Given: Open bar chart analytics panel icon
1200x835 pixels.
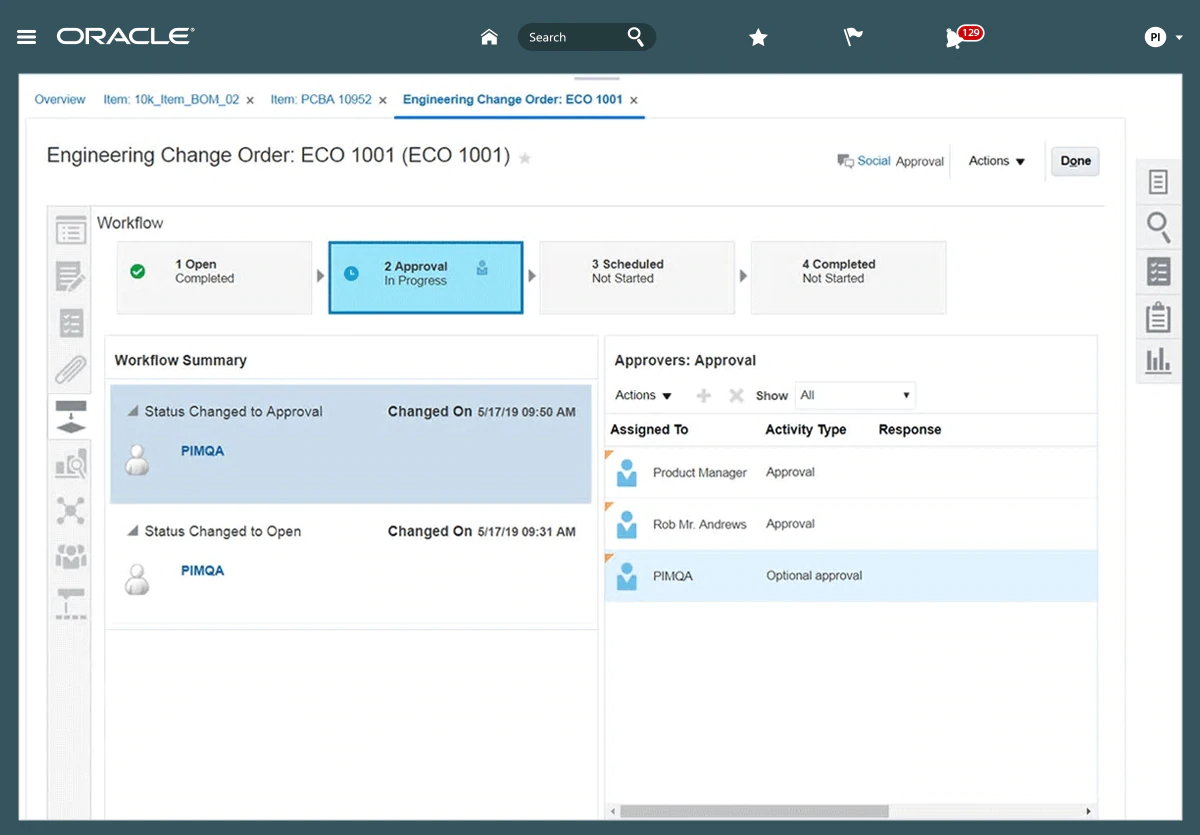Looking at the screenshot, I should pos(1158,361).
